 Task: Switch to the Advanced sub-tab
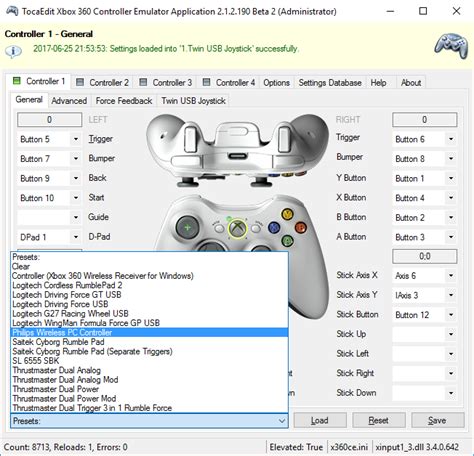[x=69, y=101]
